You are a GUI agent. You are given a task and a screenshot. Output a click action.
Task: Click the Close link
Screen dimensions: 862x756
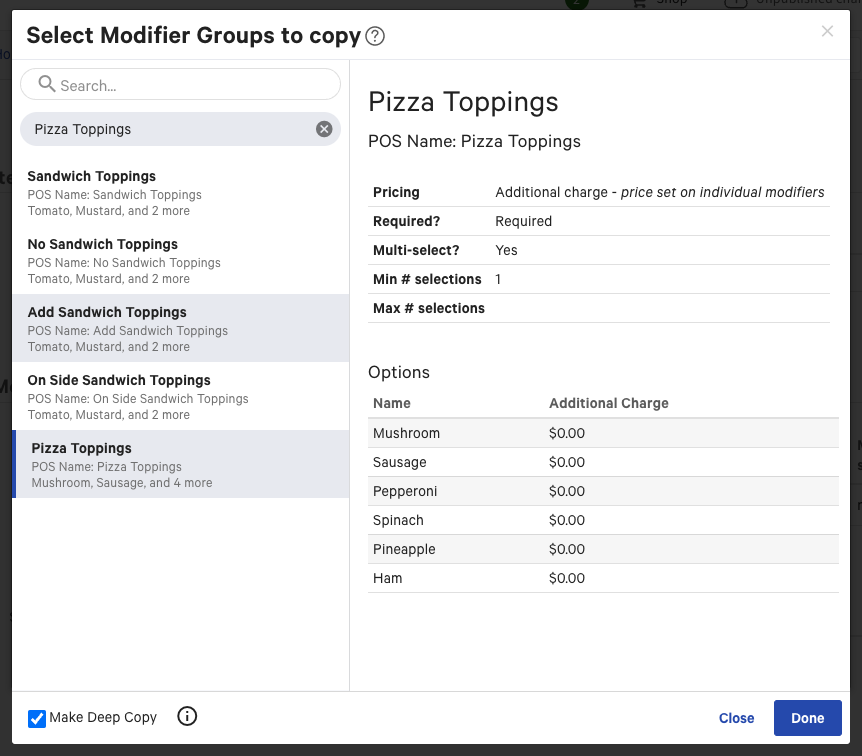pyautogui.click(x=736, y=718)
